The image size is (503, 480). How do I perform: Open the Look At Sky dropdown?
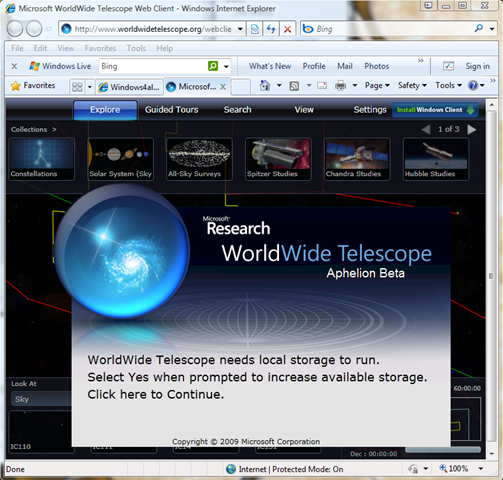tap(41, 399)
